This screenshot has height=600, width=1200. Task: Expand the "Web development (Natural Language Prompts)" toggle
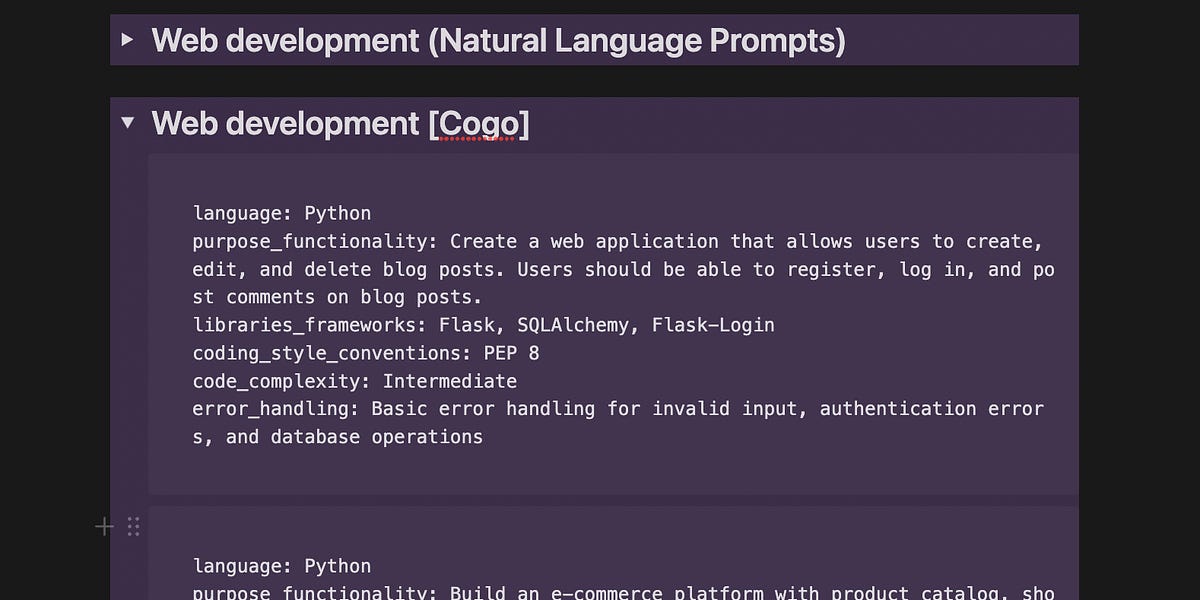click(128, 40)
